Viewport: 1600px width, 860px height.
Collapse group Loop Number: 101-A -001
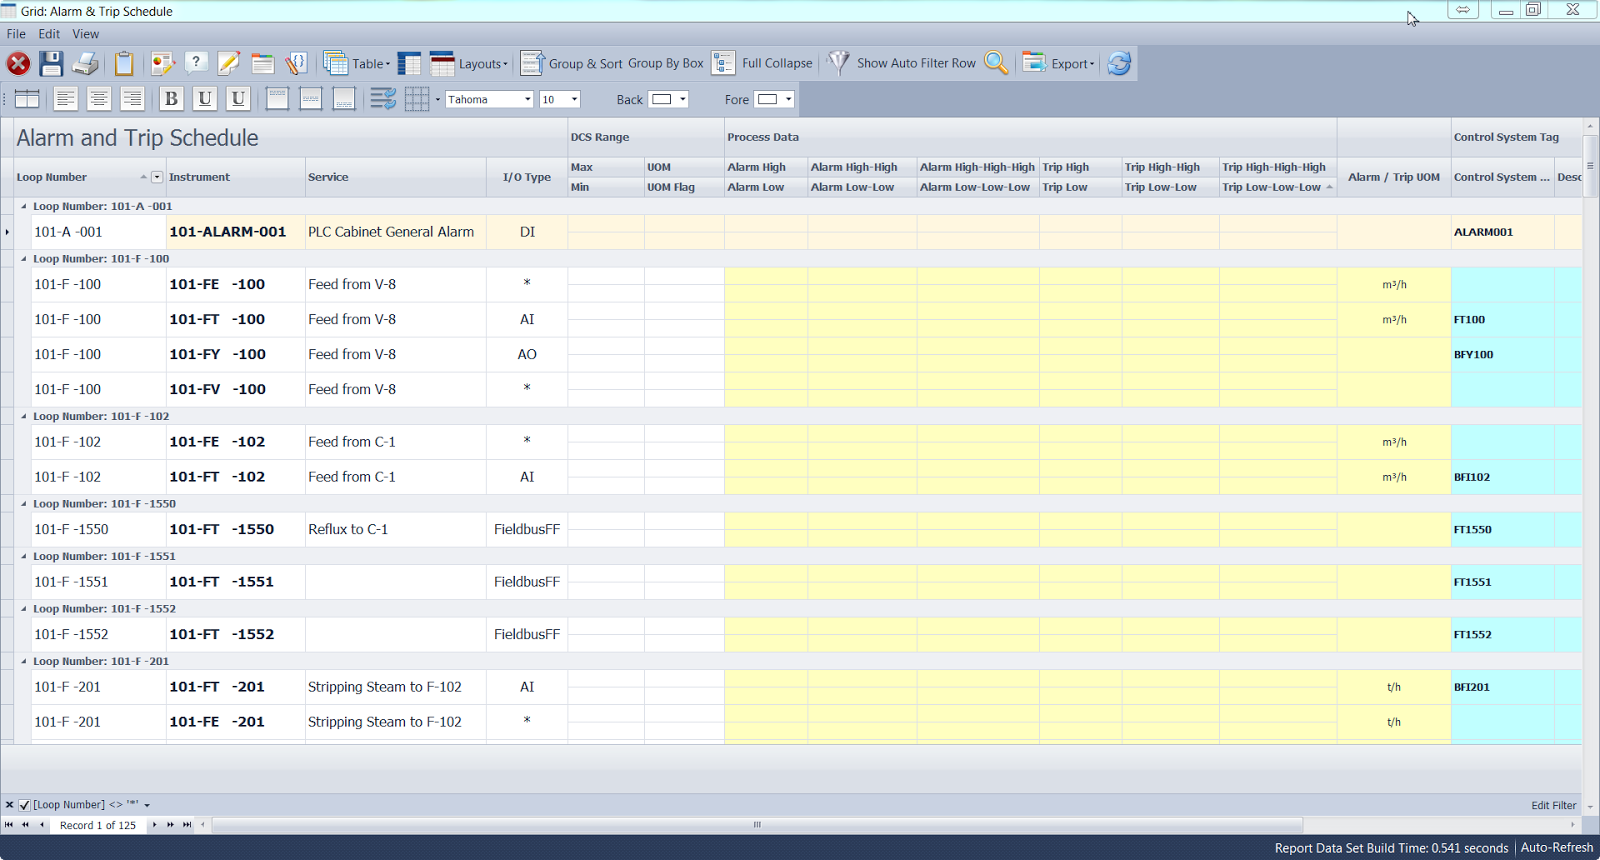coord(24,206)
